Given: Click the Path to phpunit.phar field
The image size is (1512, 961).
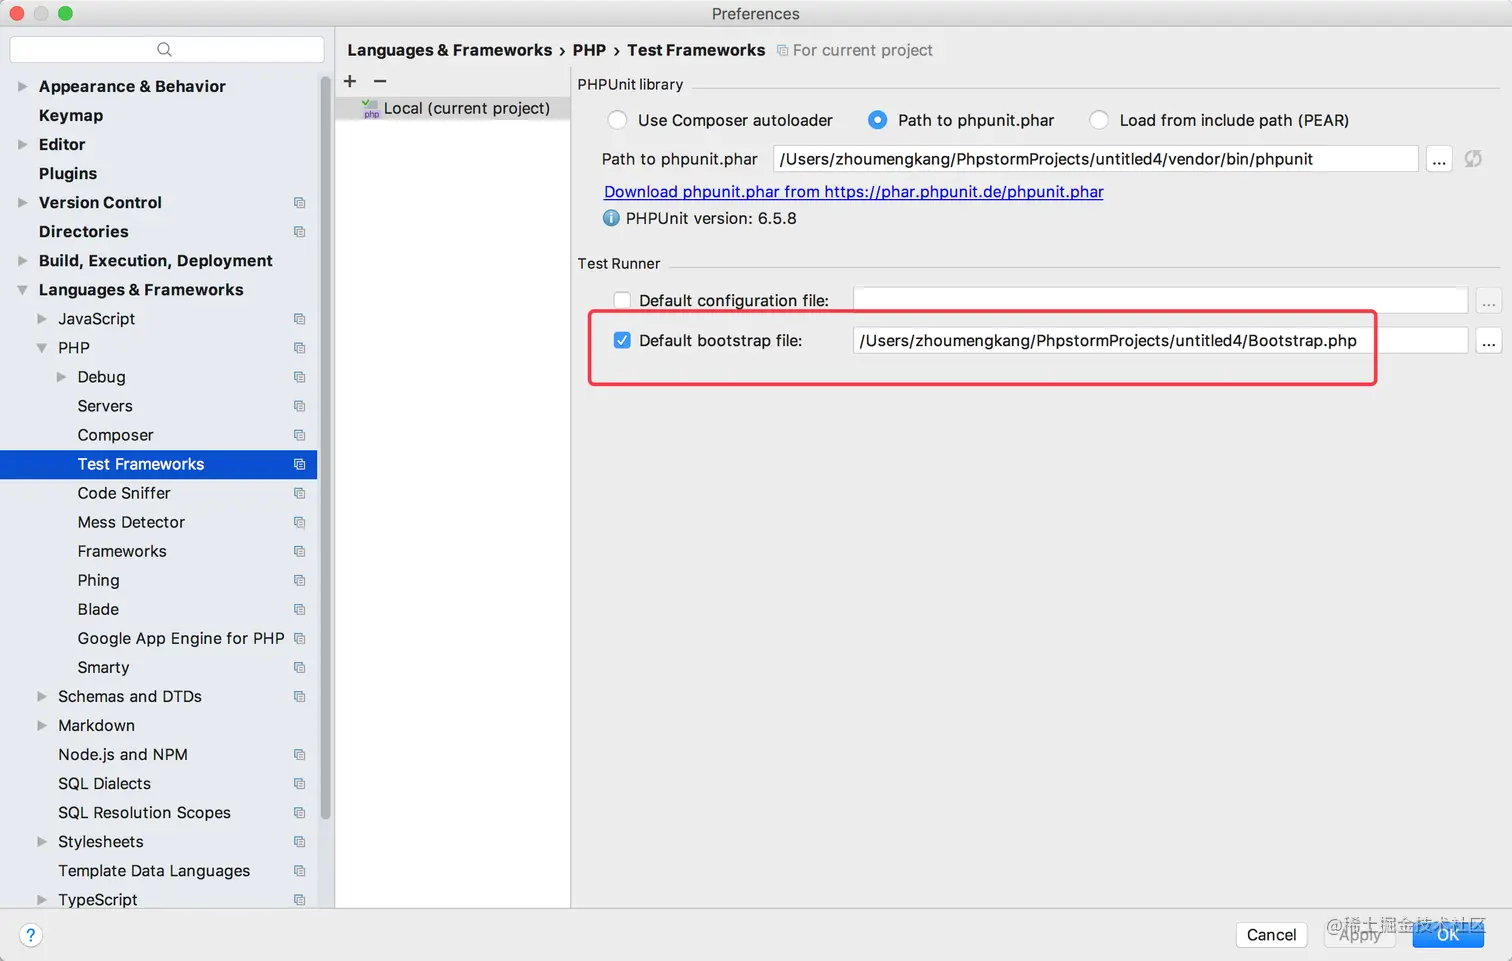Looking at the screenshot, I should tap(1095, 159).
